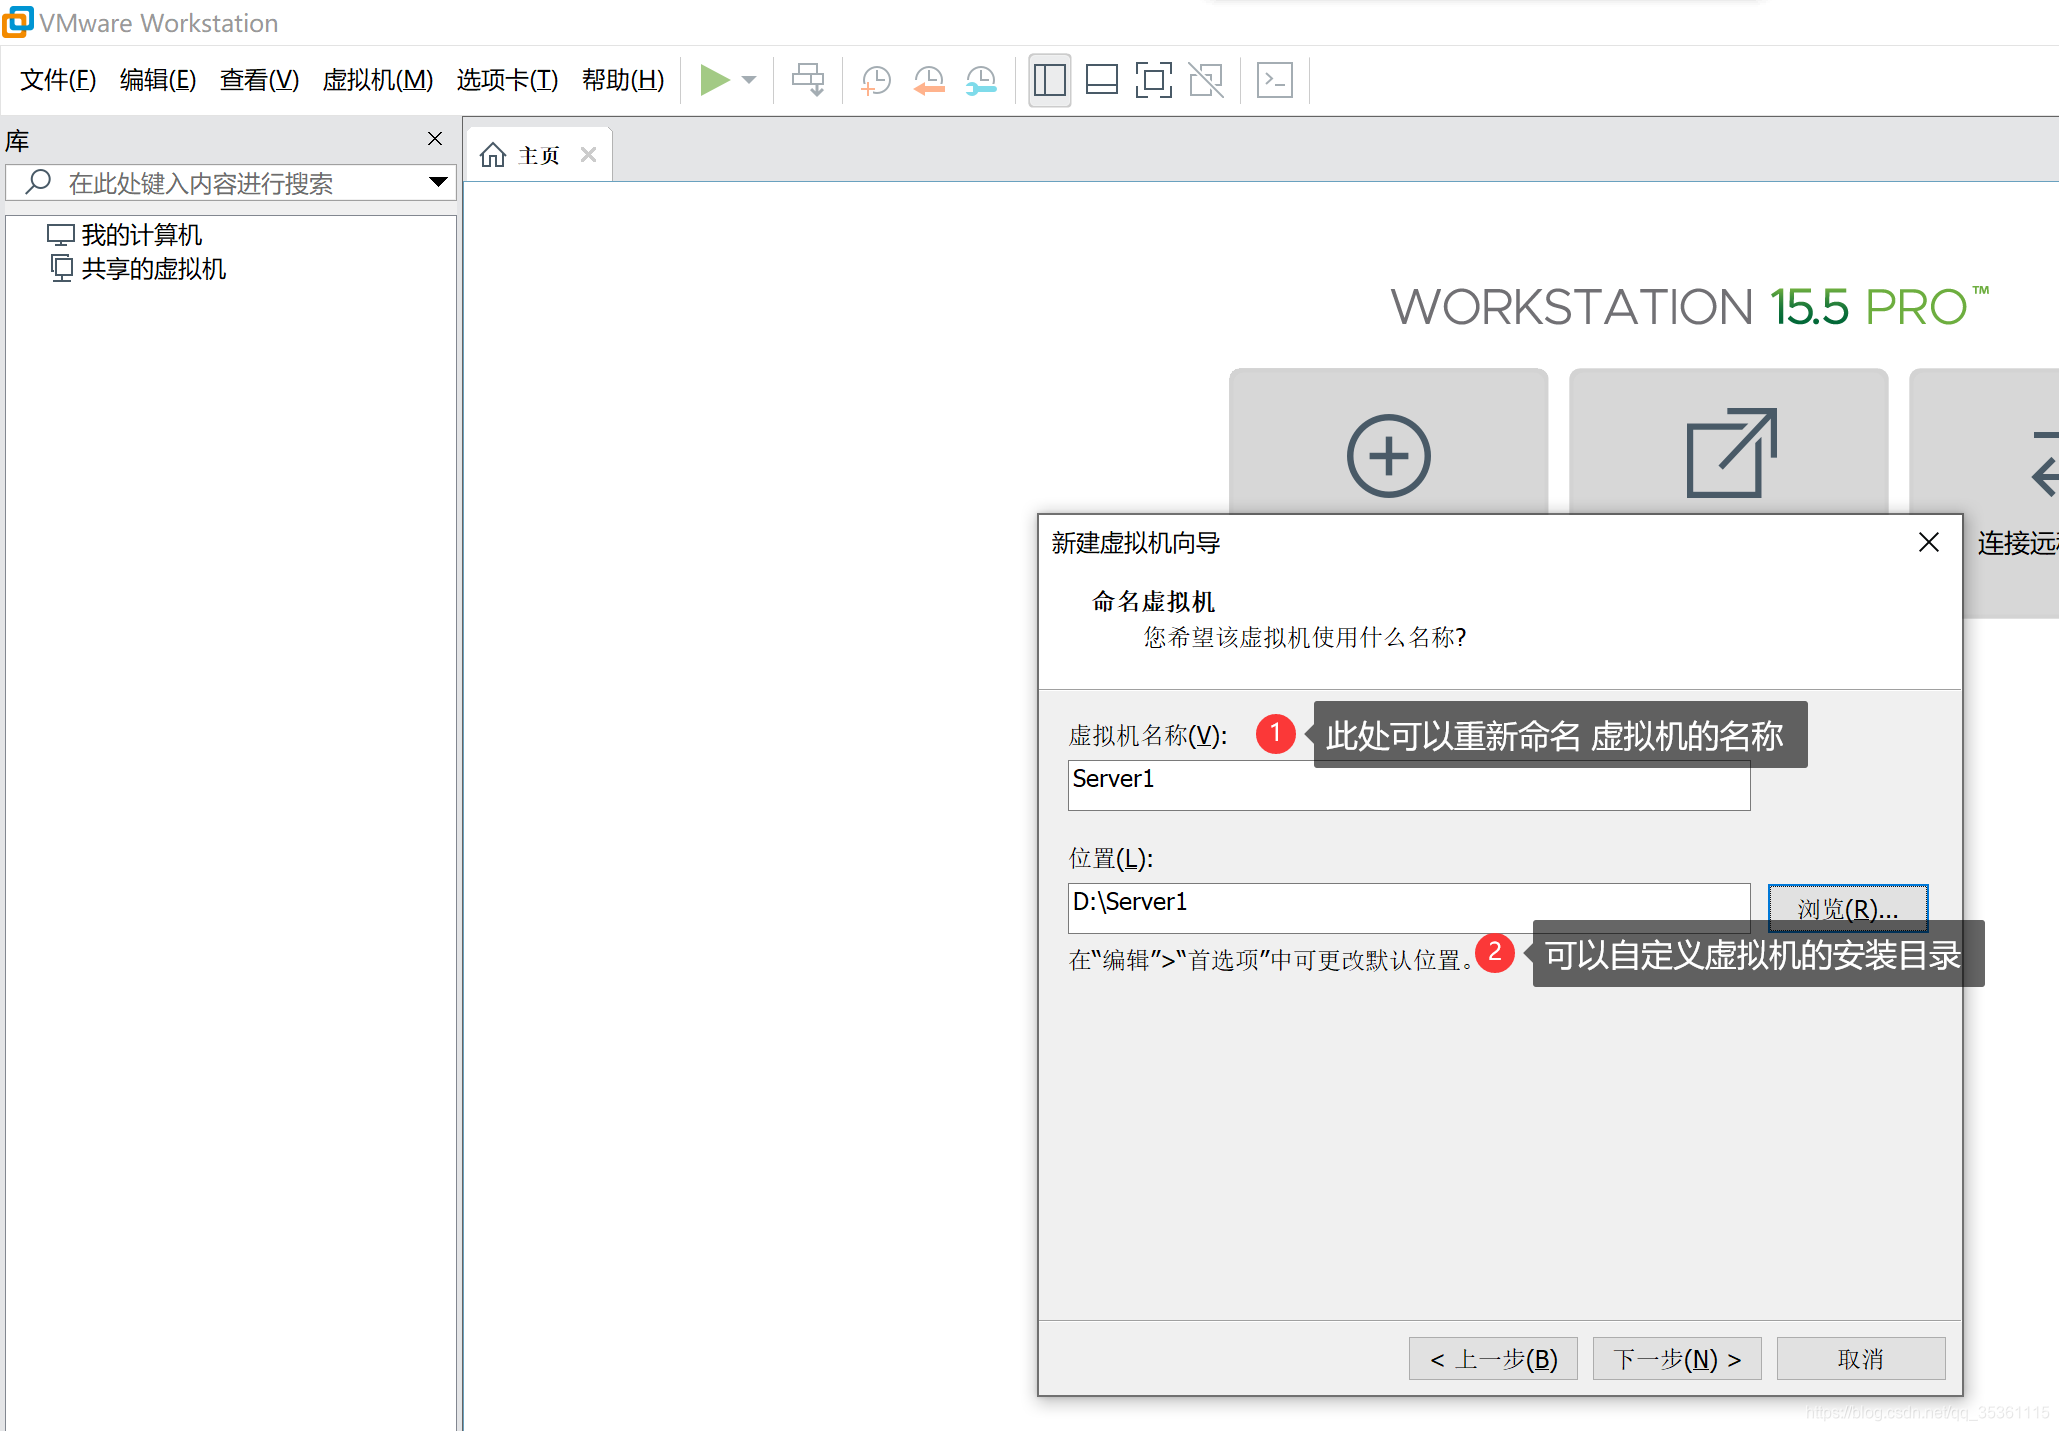This screenshot has width=2059, height=1431.
Task: Click the Send Ctrl+Alt+Del toolbar icon
Action: click(808, 80)
